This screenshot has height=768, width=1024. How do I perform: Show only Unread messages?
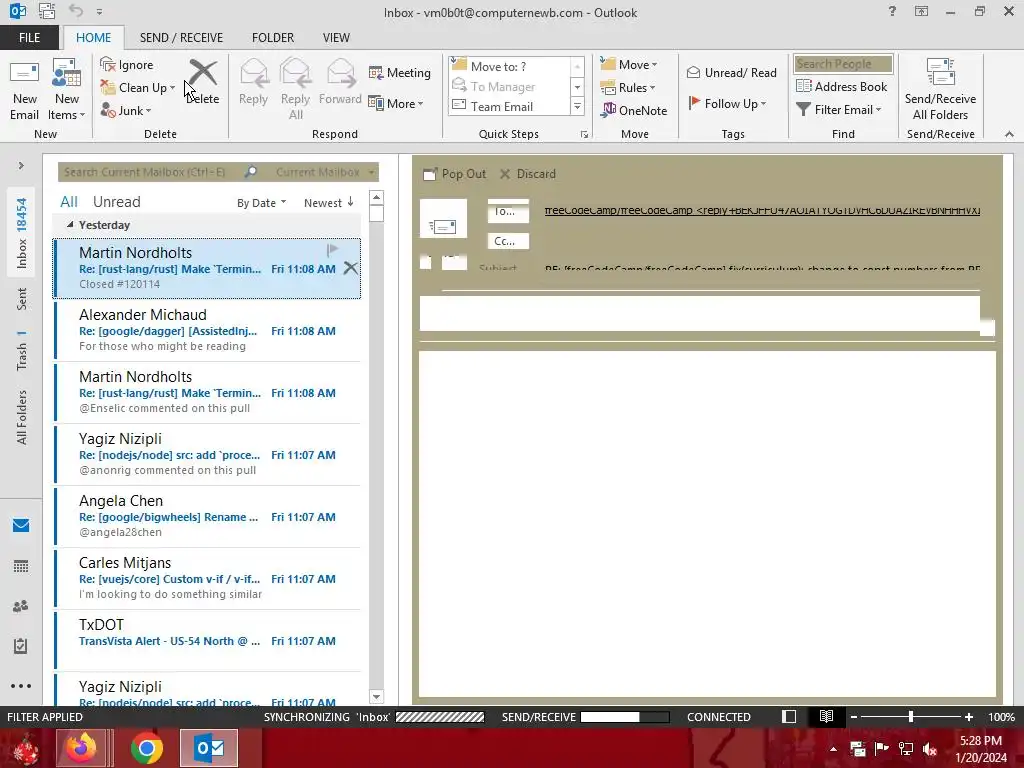pos(116,202)
